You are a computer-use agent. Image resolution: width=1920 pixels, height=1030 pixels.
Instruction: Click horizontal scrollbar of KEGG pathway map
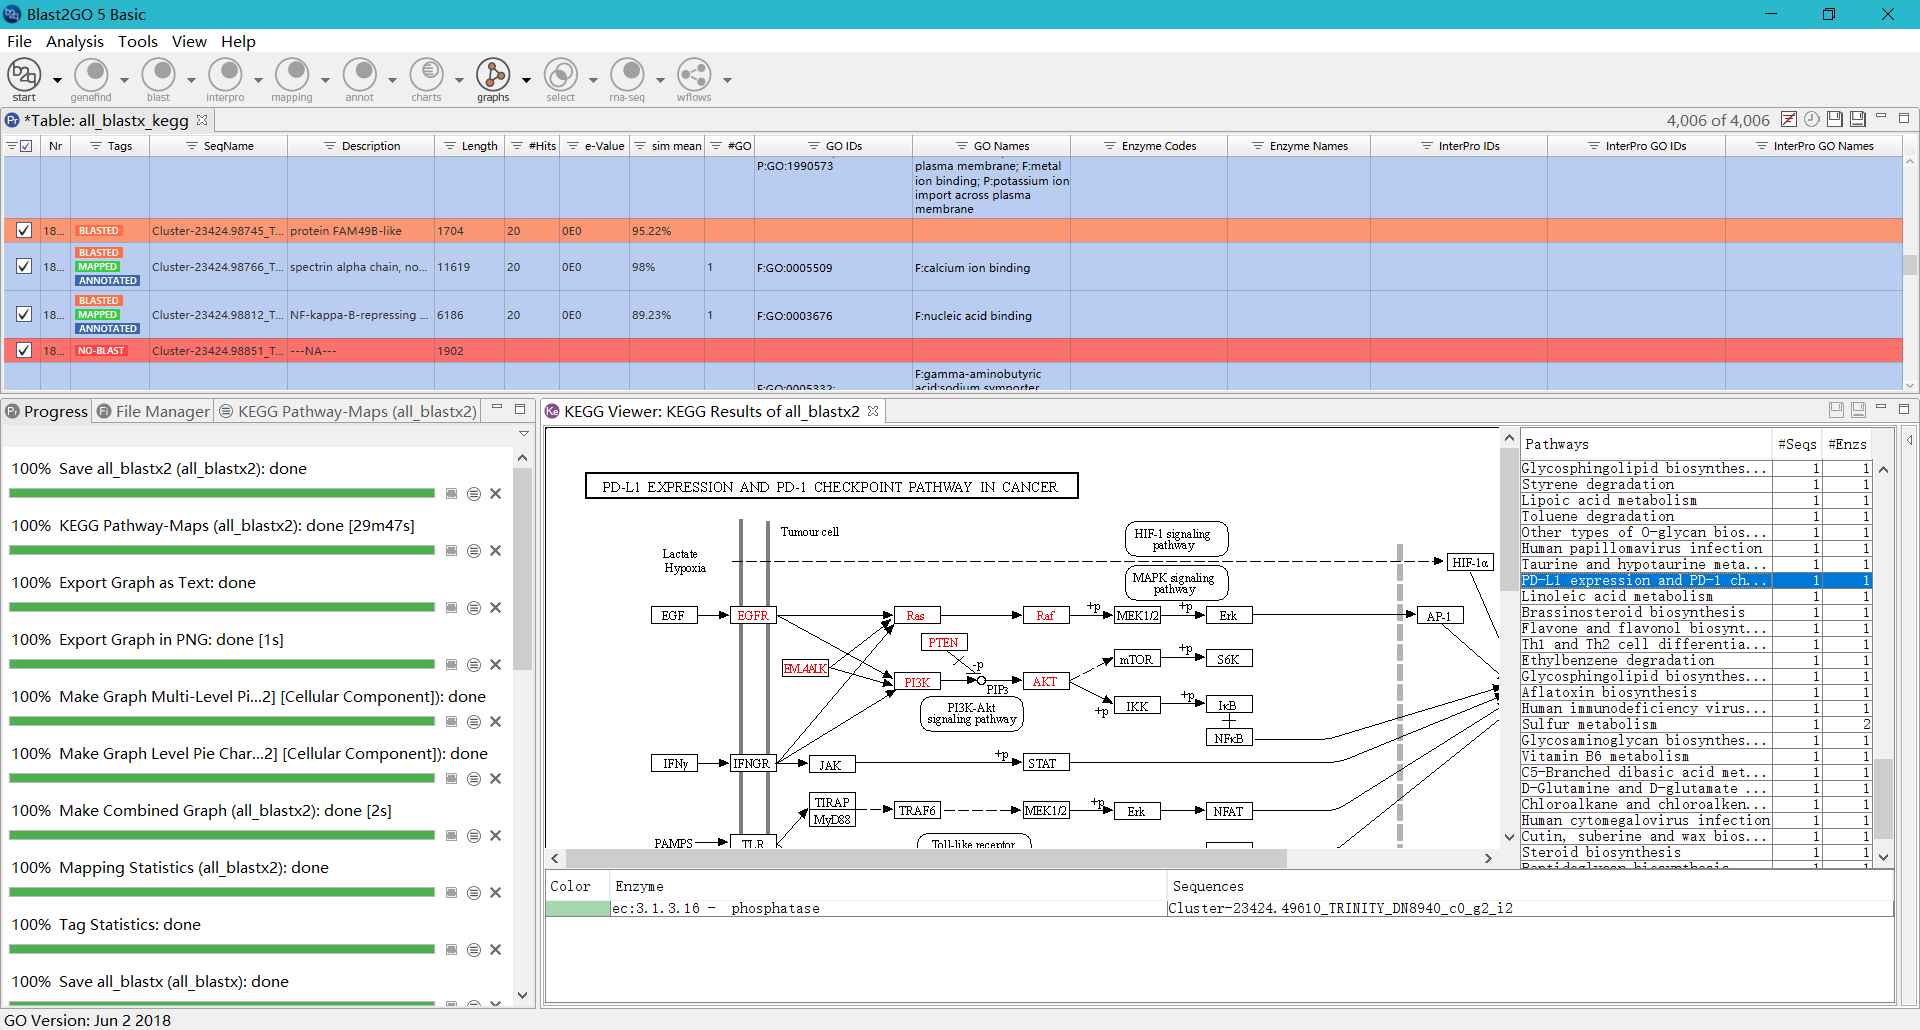[926, 858]
